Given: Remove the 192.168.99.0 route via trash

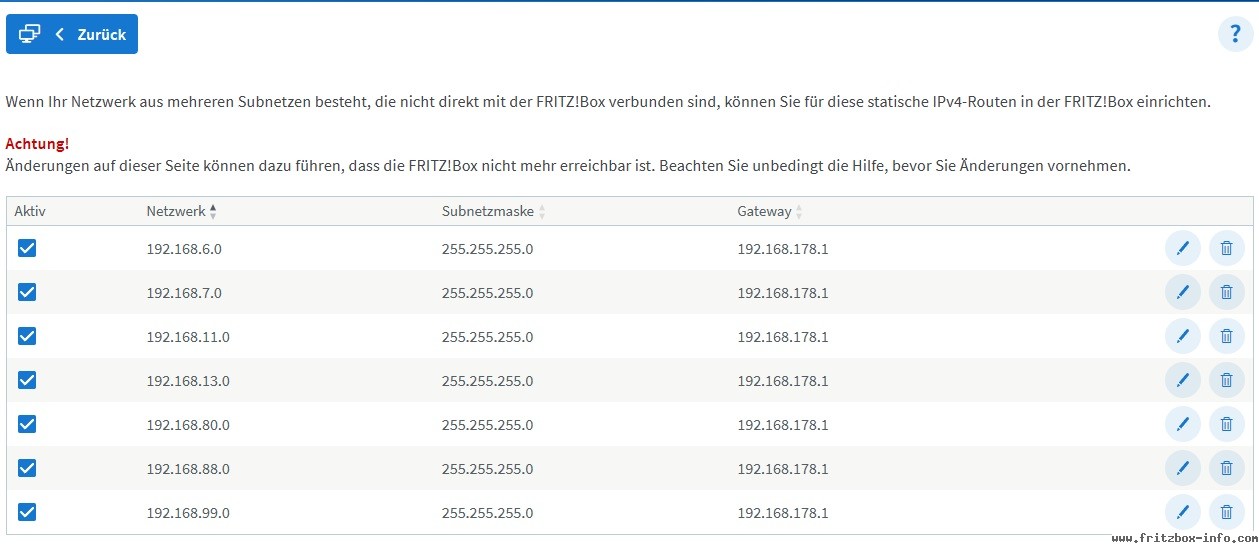Looking at the screenshot, I should pos(1226,512).
